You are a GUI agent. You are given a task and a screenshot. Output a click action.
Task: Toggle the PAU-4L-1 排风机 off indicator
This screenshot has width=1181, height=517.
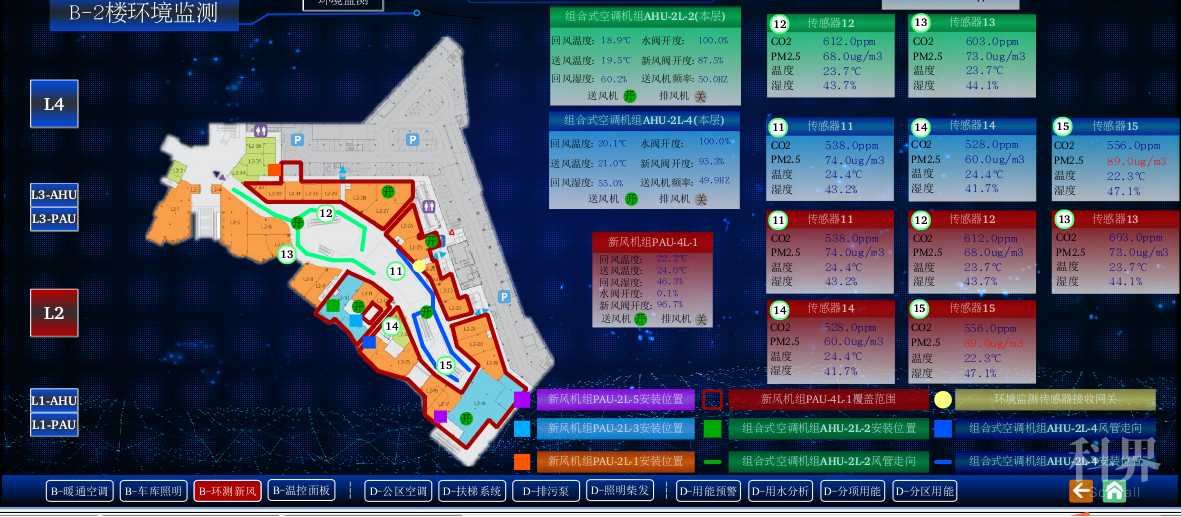coord(700,319)
